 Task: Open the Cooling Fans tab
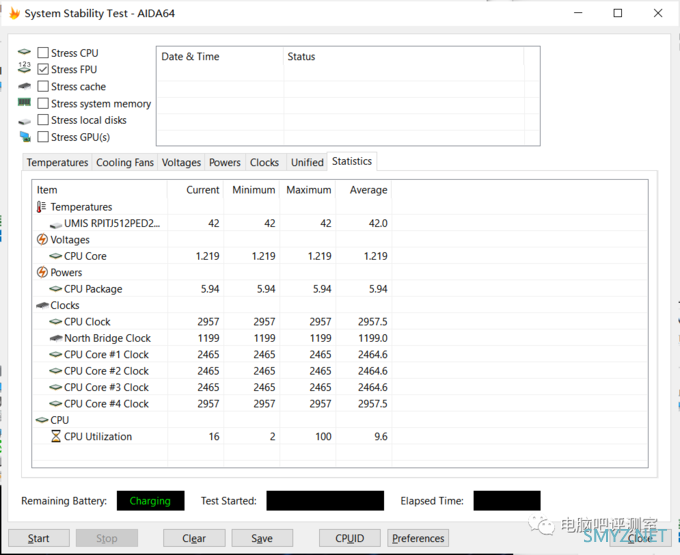coord(125,163)
